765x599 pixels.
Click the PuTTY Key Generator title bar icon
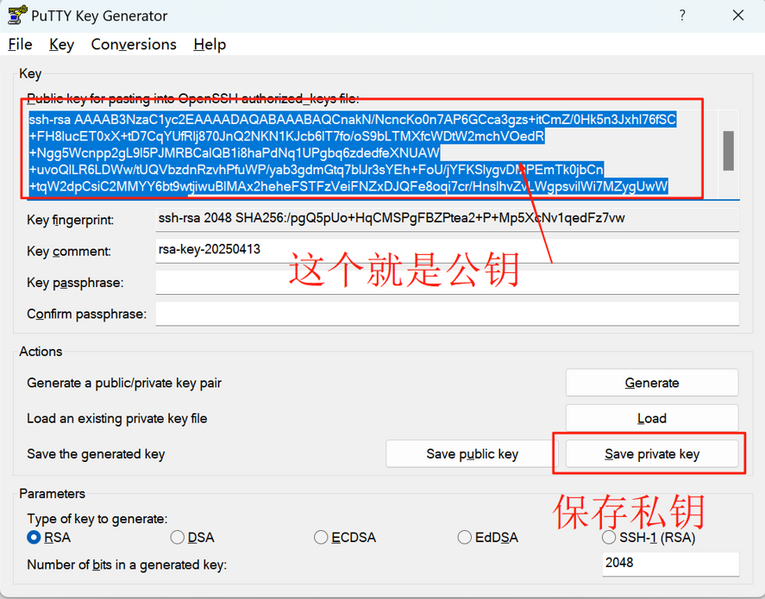16,16
